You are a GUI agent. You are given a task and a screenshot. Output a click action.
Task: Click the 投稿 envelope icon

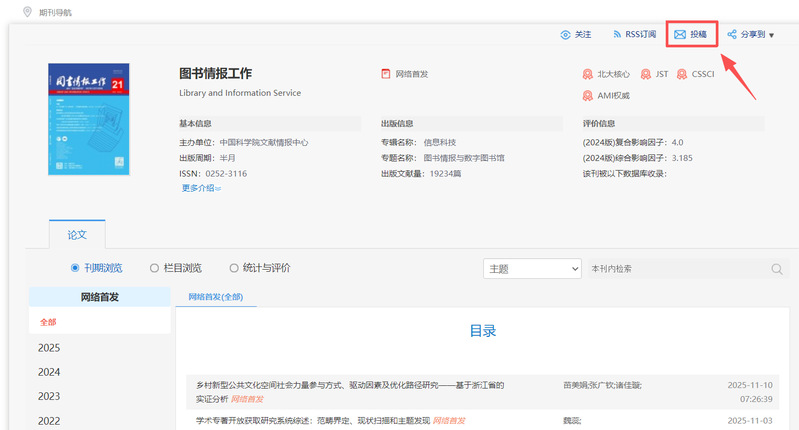[x=680, y=35]
